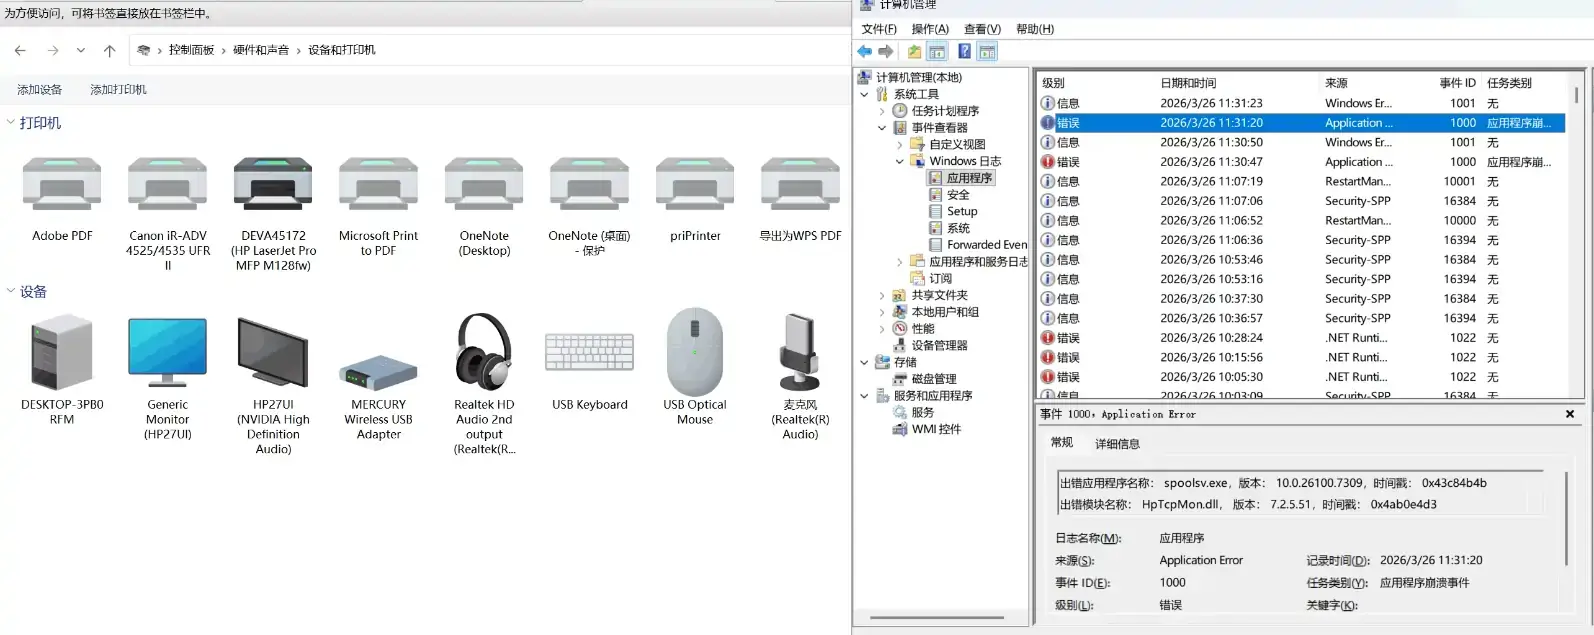Image resolution: width=1594 pixels, height=635 pixels.
Task: Select the WMI 控件 tree item
Action: tap(936, 429)
